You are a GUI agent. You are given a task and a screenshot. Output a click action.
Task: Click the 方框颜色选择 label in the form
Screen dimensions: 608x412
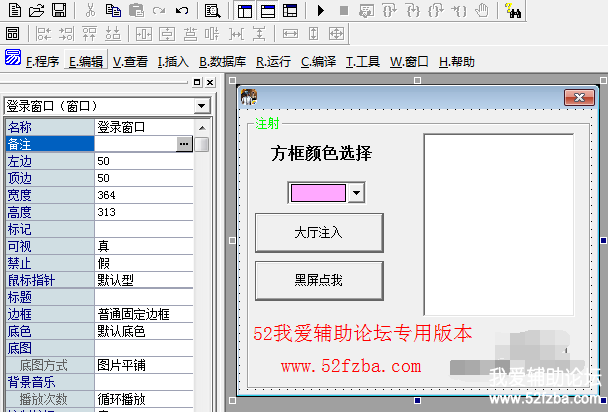(321, 153)
